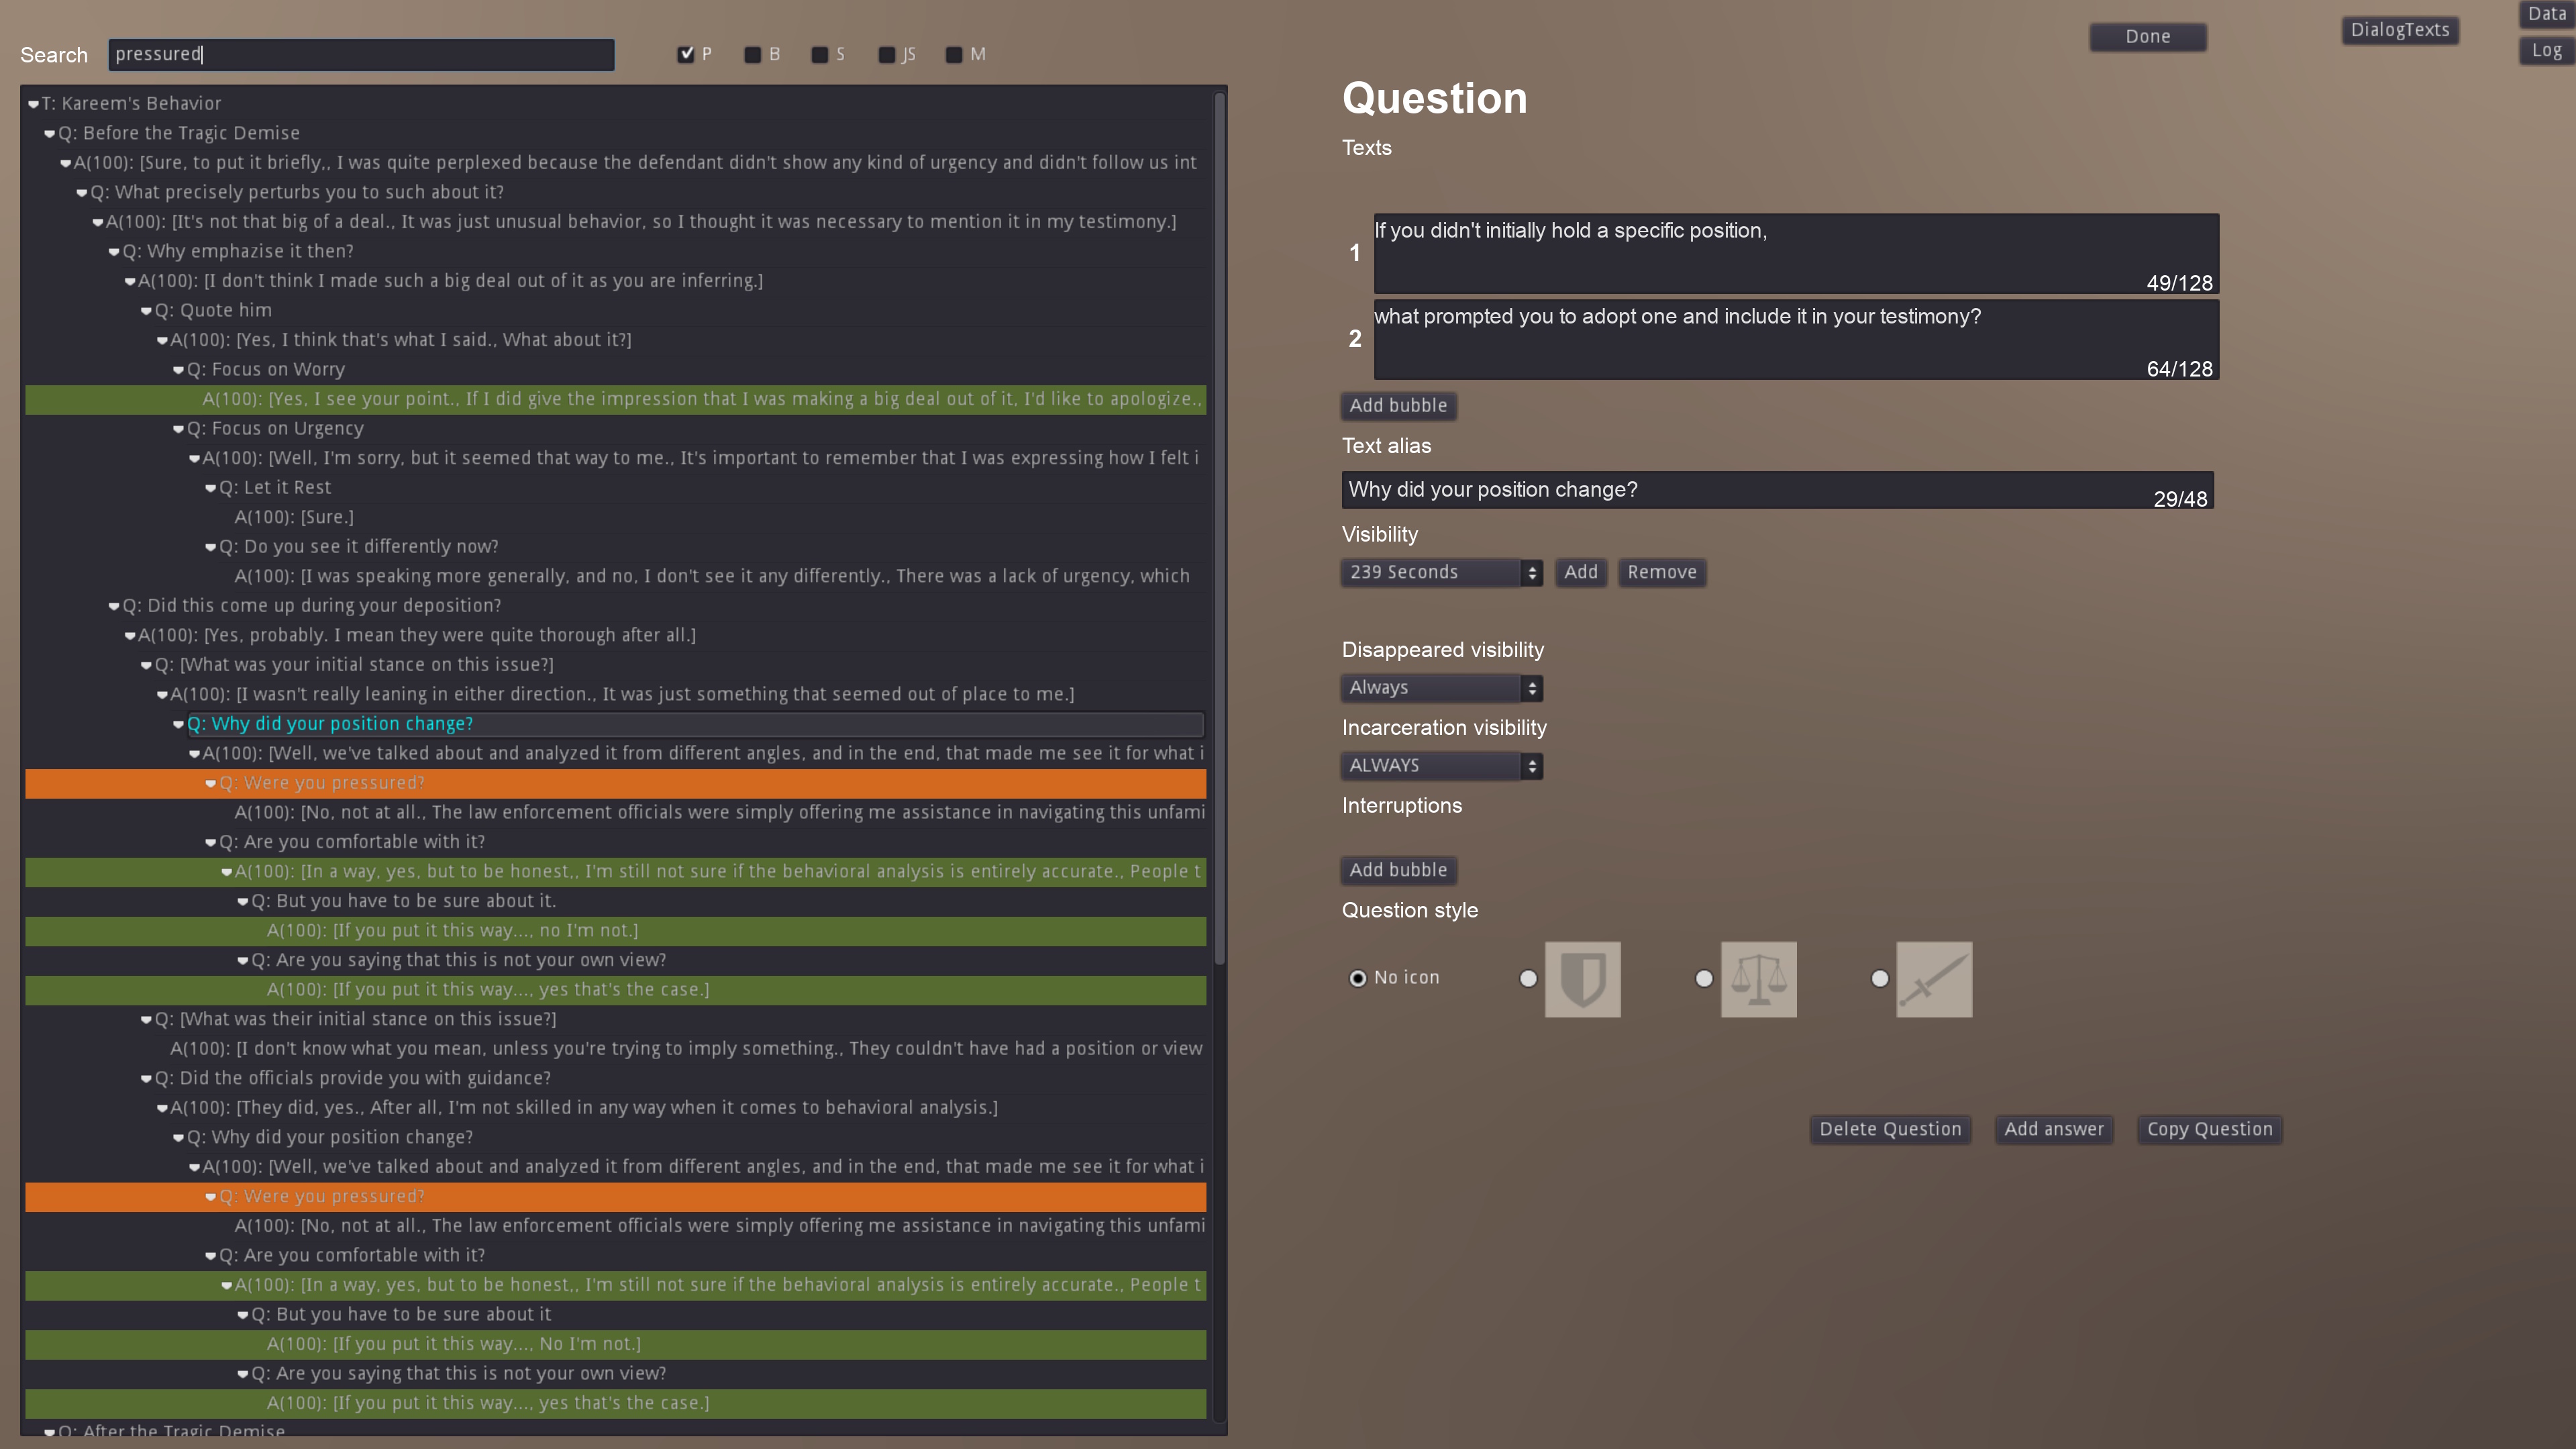
Task: Collapse Q: Did the officials provide guidance node
Action: tap(146, 1078)
